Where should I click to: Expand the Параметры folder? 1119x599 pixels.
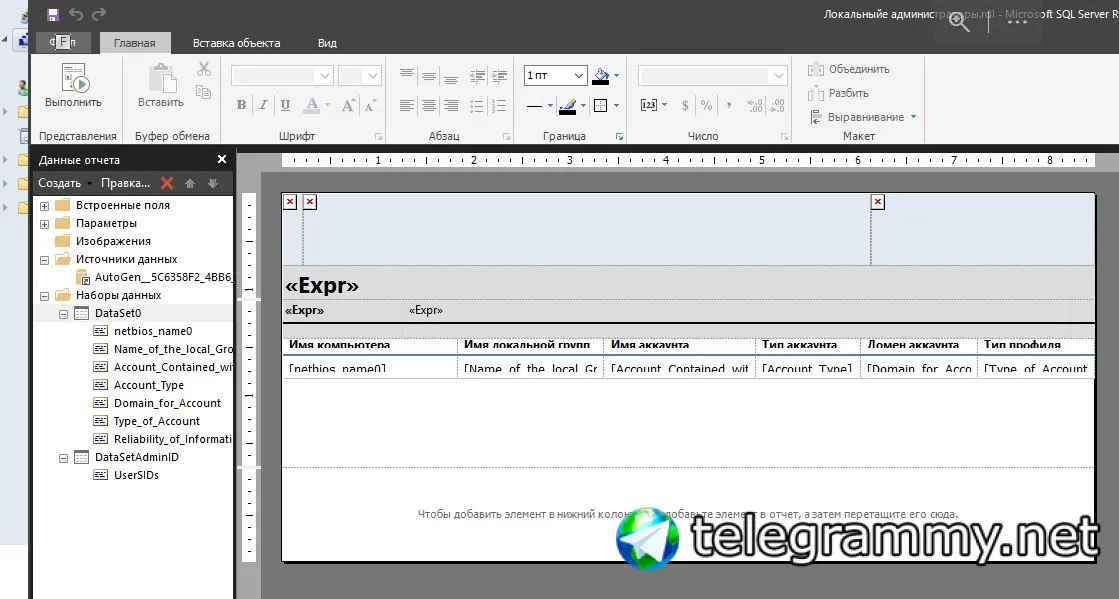pyautogui.click(x=44, y=224)
